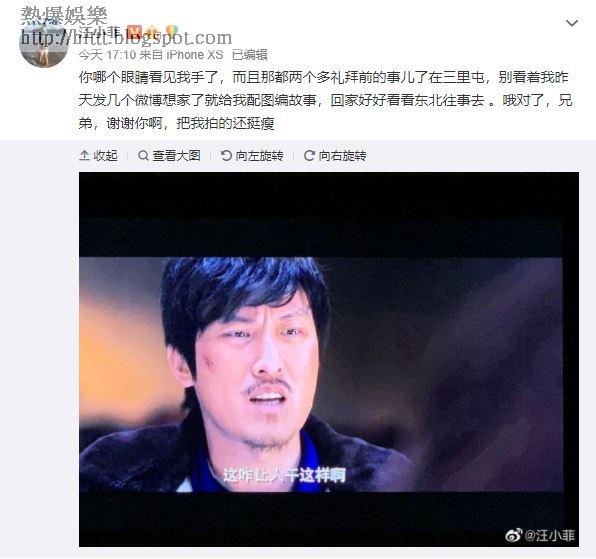Viewport: 596px width, 559px height.
Task: Click the orange V verified badge
Action: point(134,32)
